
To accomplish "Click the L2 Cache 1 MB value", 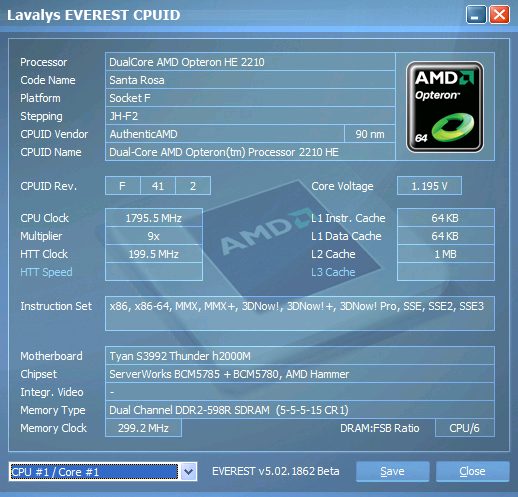I will click(446, 254).
